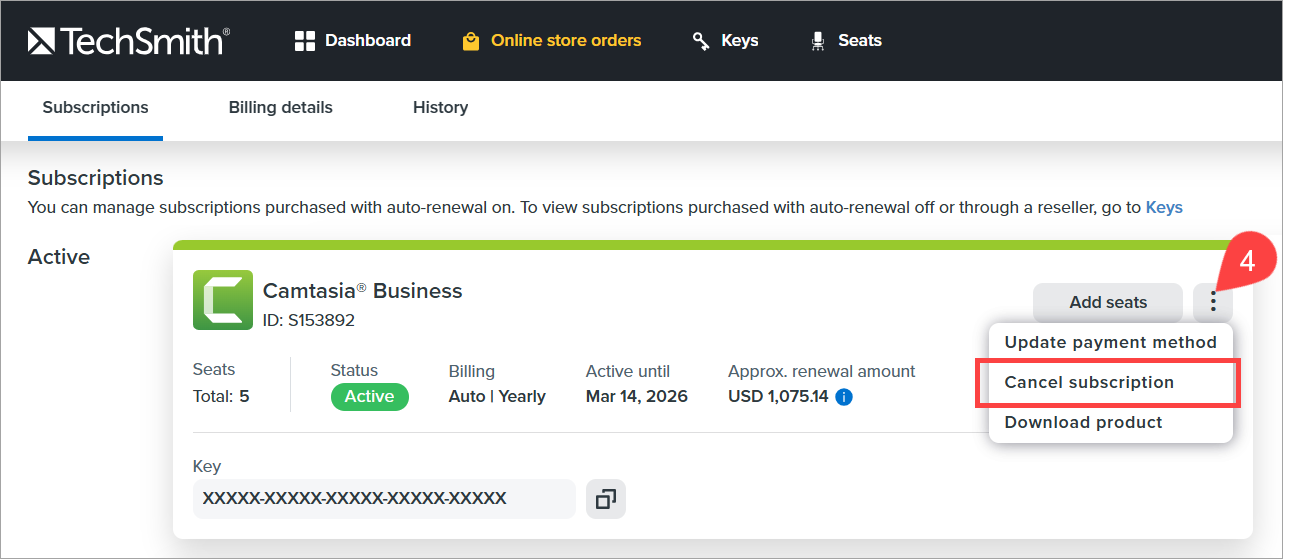Viewport: 1289px width, 559px height.
Task: Choose Download product from the menu
Action: (x=1110, y=422)
